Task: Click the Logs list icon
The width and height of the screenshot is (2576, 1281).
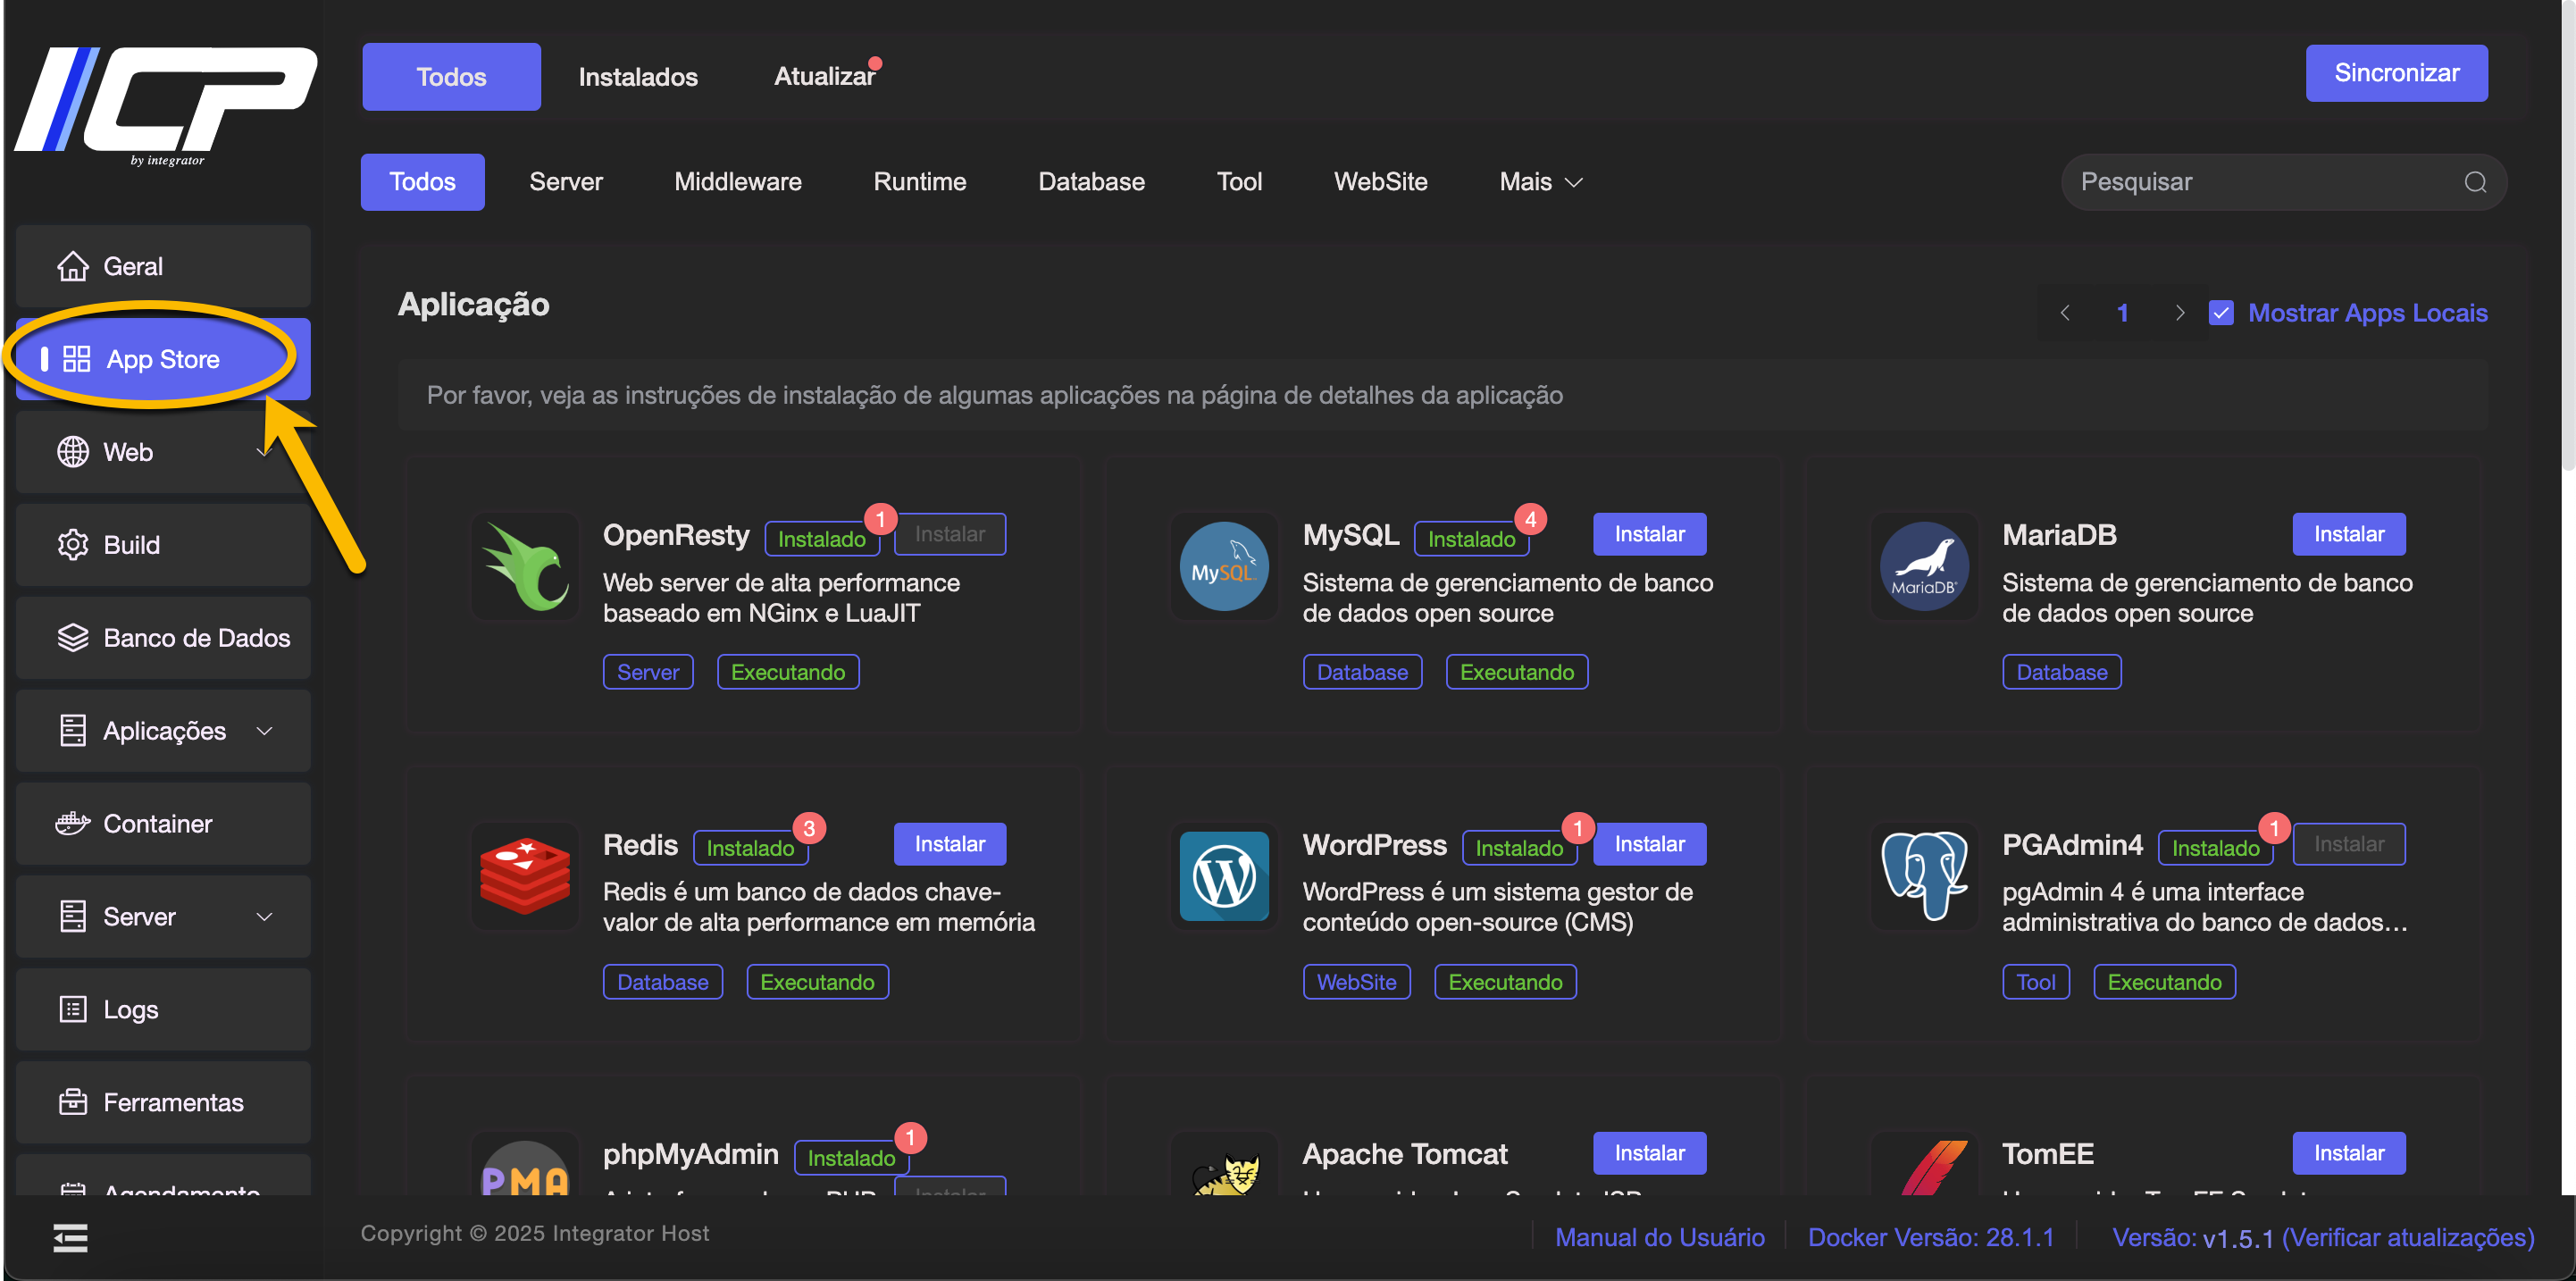Action: point(72,1009)
